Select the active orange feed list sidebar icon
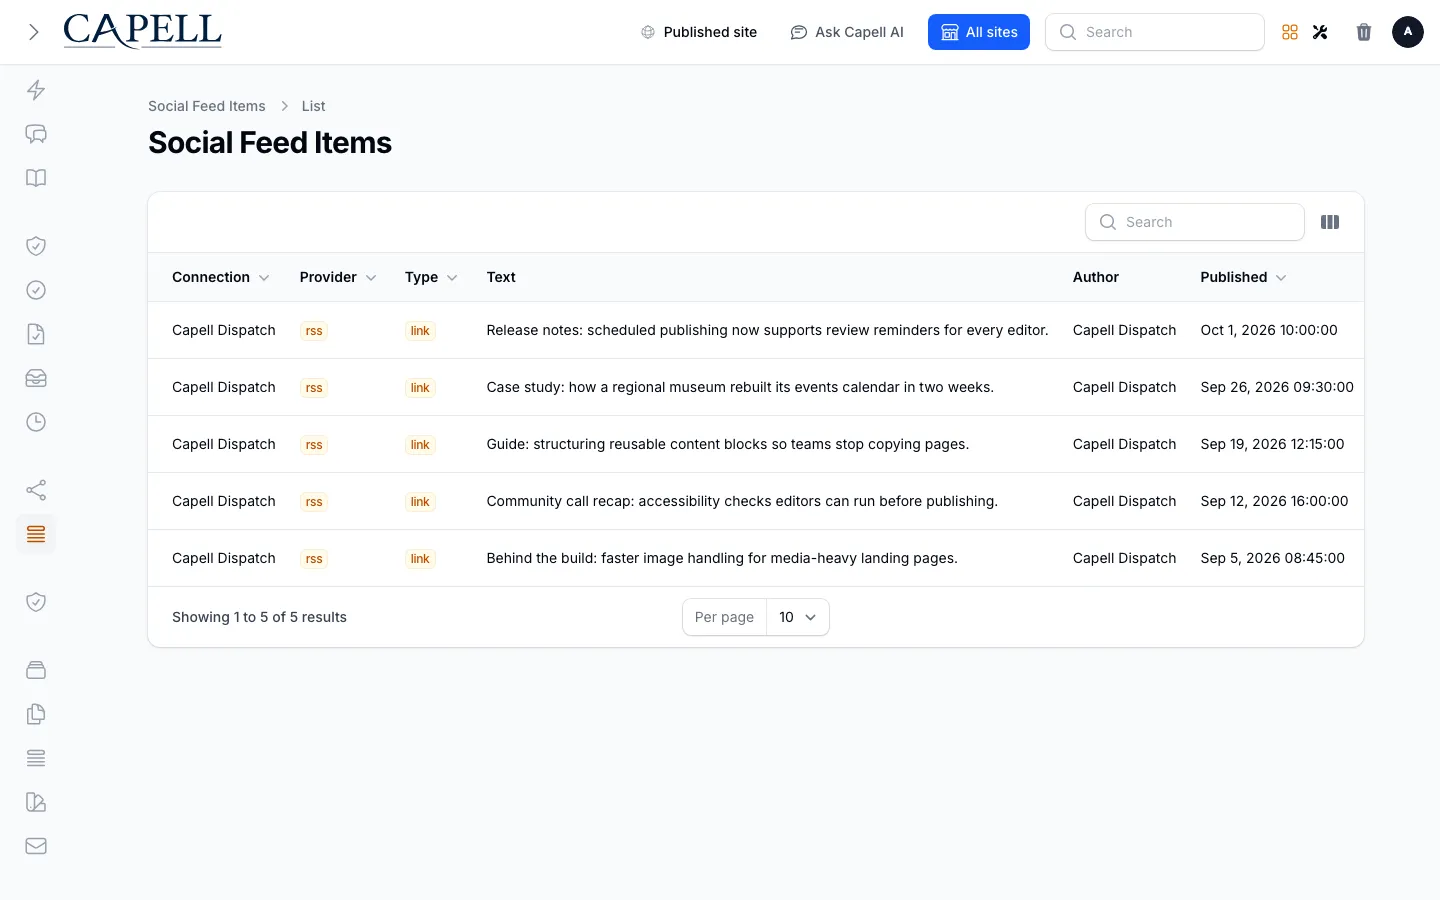The width and height of the screenshot is (1440, 900). click(36, 534)
